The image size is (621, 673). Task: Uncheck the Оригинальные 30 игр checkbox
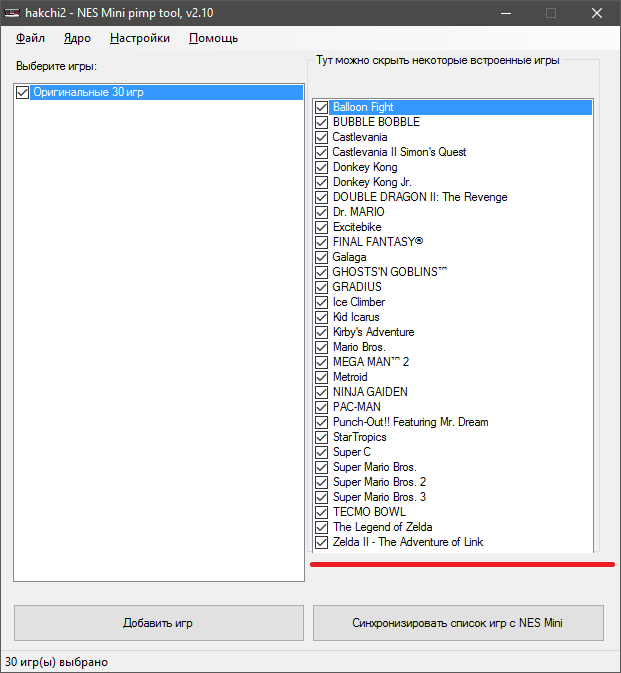[x=22, y=92]
